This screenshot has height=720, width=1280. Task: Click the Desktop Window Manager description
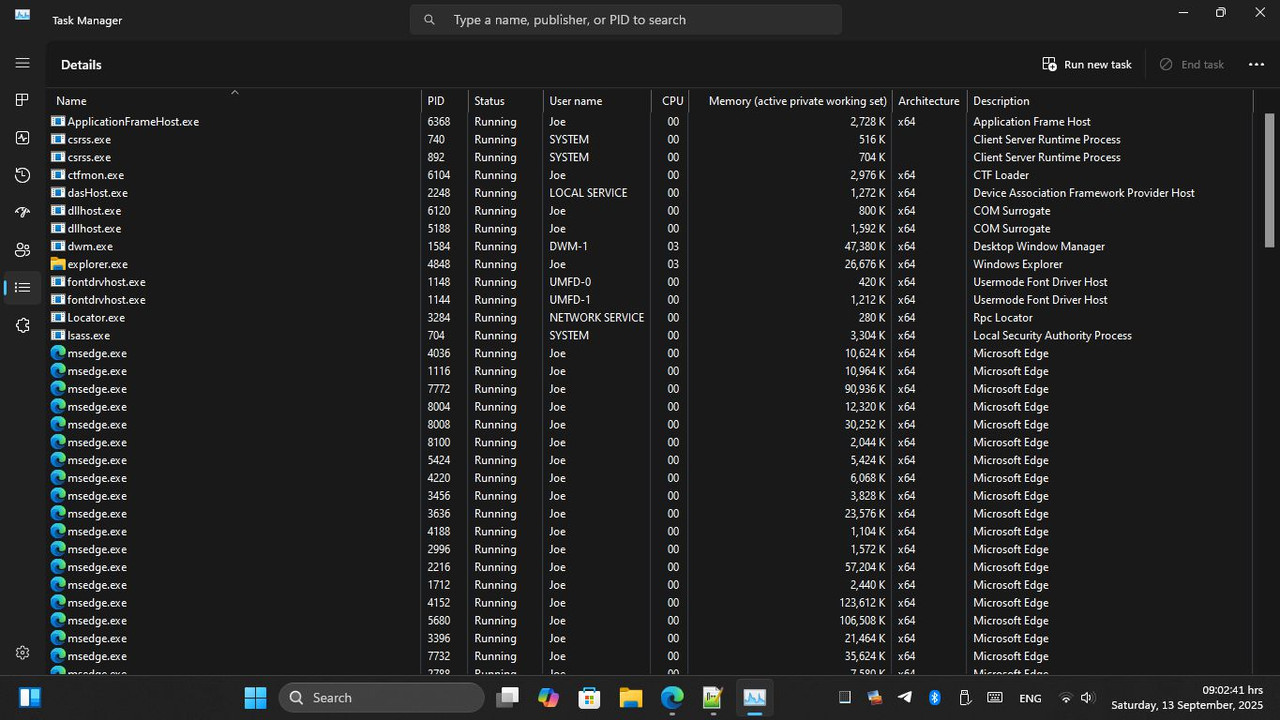1039,246
